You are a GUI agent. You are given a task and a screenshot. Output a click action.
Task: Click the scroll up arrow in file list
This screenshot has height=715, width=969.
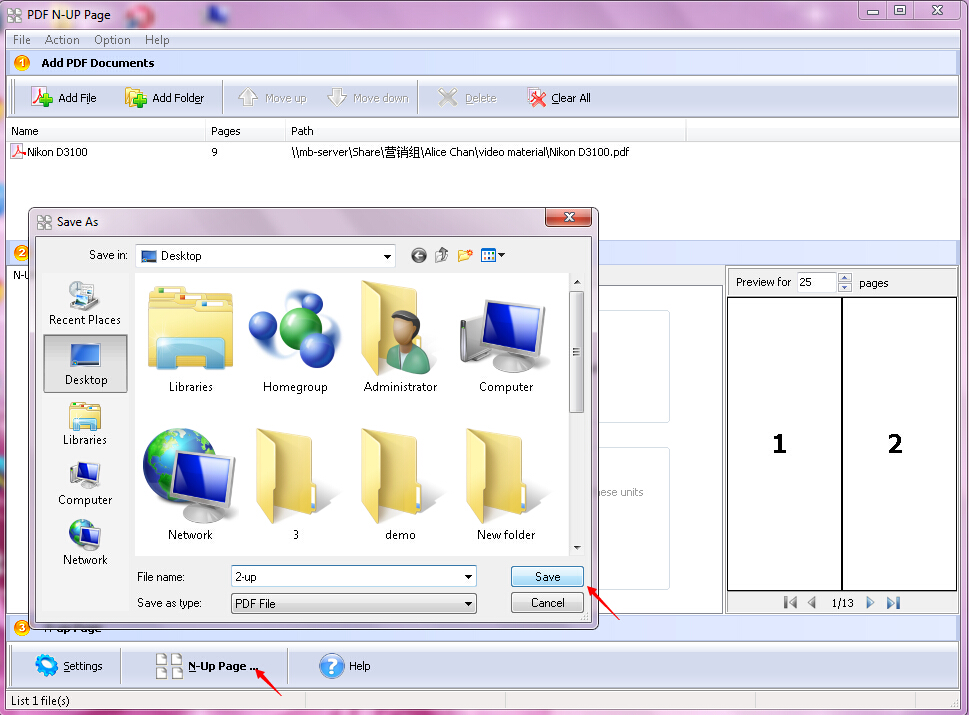pos(577,282)
